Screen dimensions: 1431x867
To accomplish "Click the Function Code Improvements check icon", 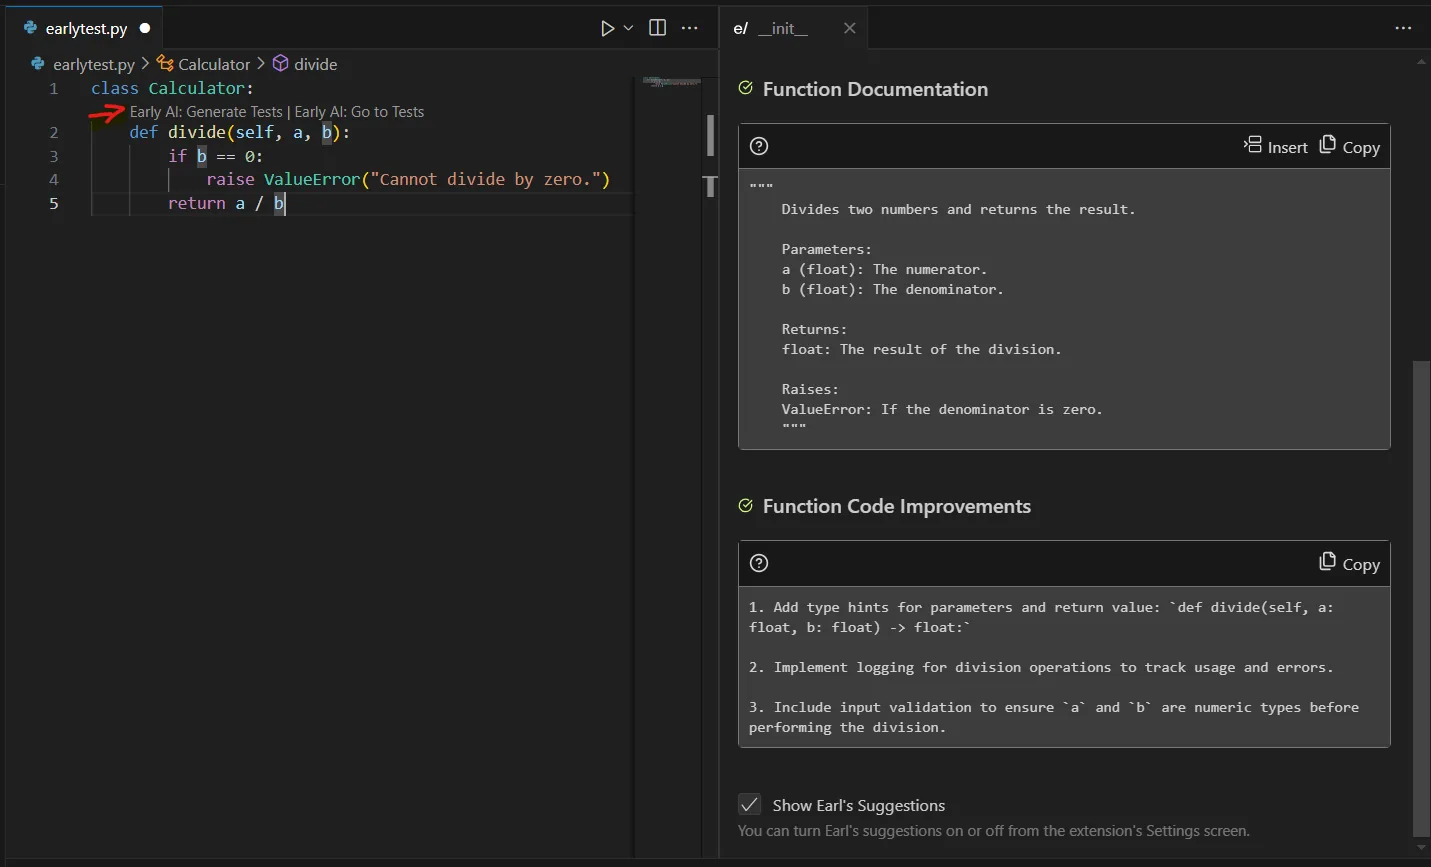I will pos(745,505).
